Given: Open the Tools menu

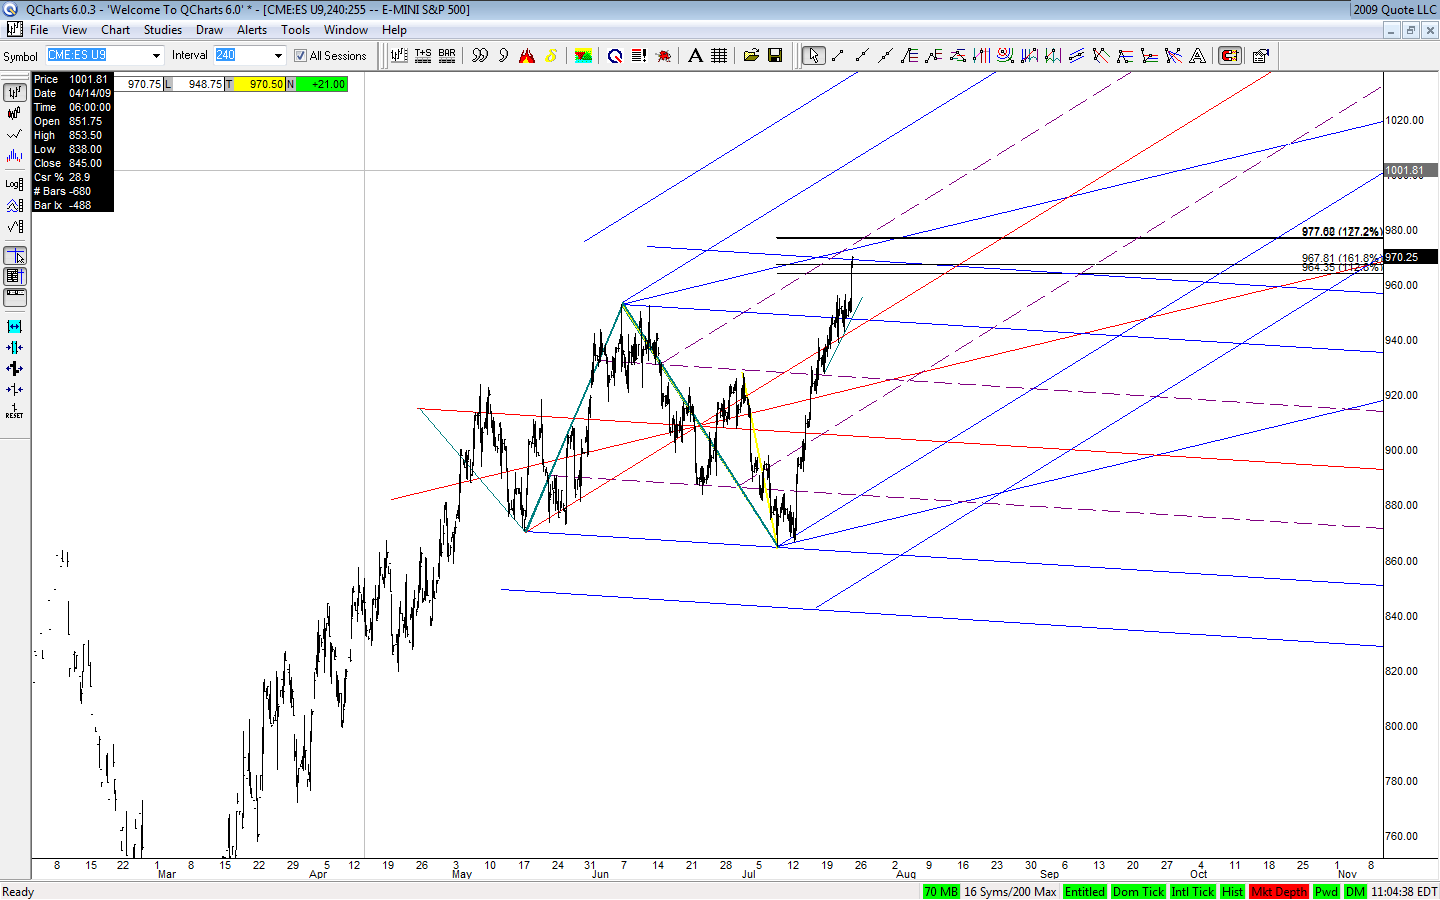Looking at the screenshot, I should (x=295, y=30).
